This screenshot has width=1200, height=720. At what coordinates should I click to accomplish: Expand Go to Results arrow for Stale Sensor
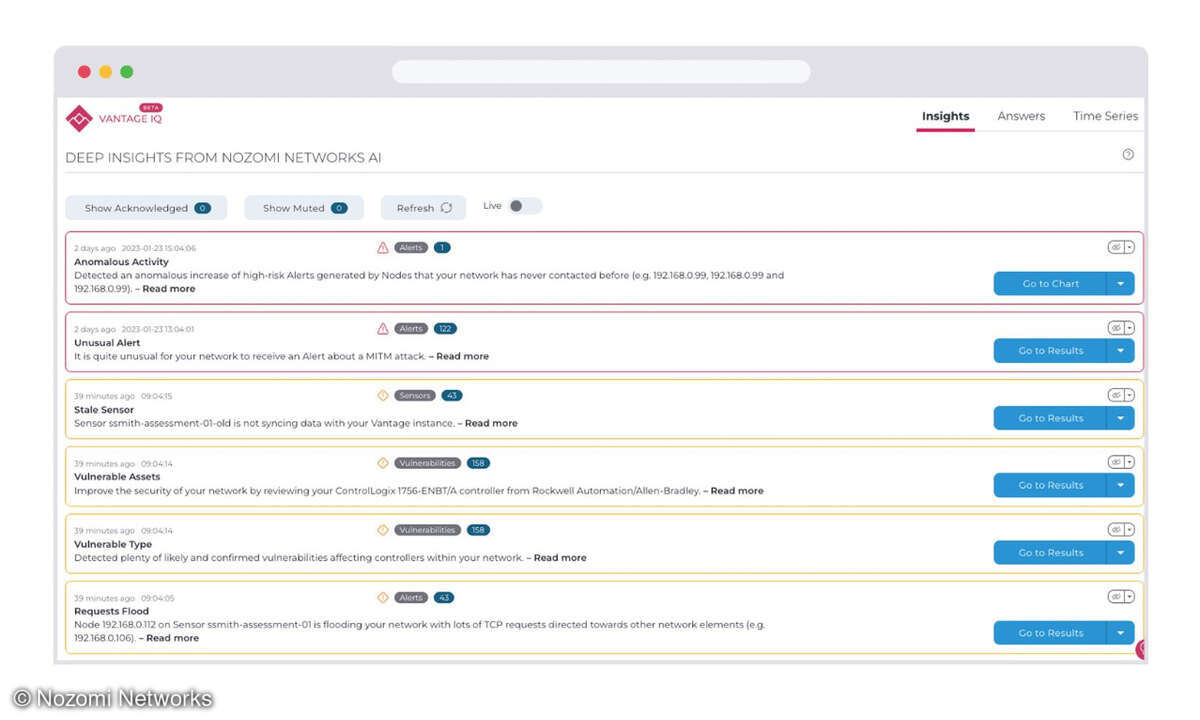1121,418
